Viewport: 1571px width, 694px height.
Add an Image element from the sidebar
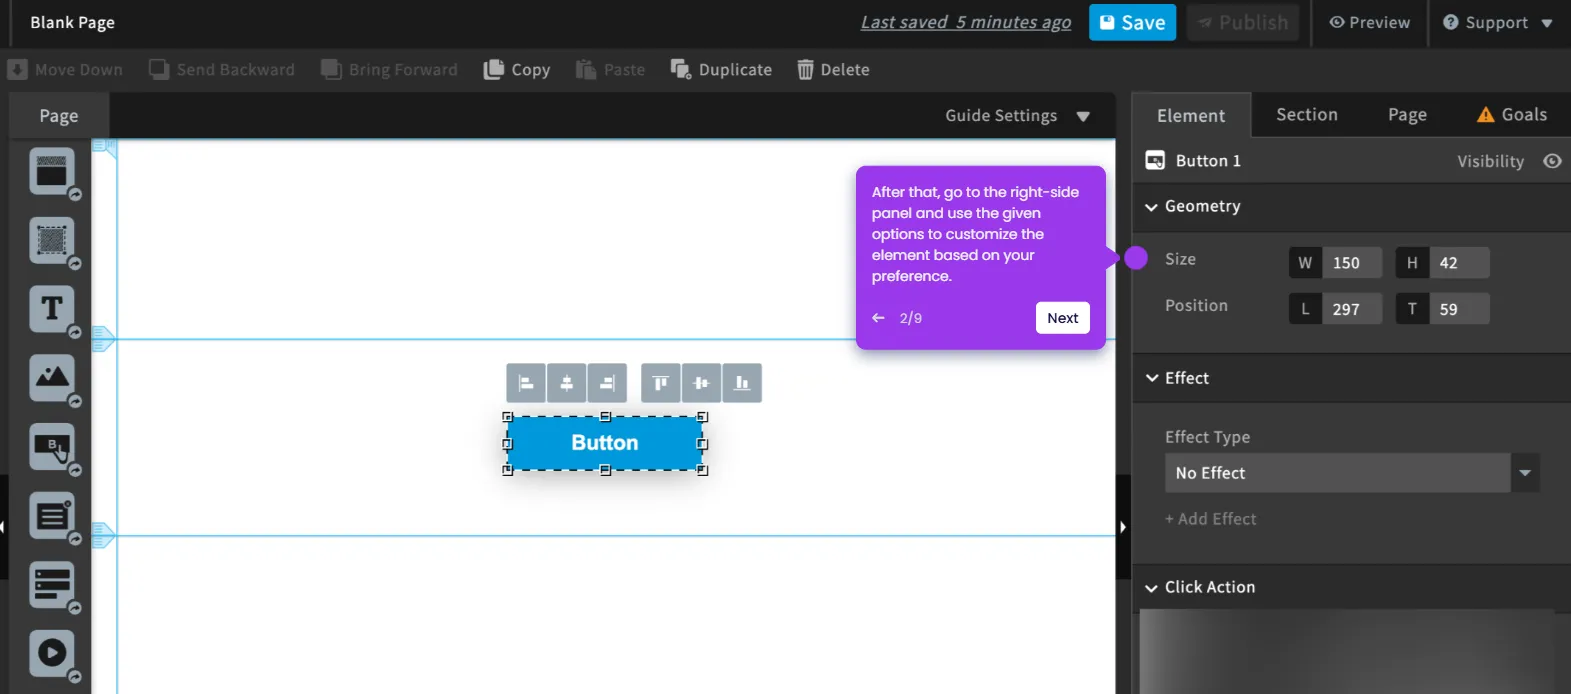[x=52, y=378]
